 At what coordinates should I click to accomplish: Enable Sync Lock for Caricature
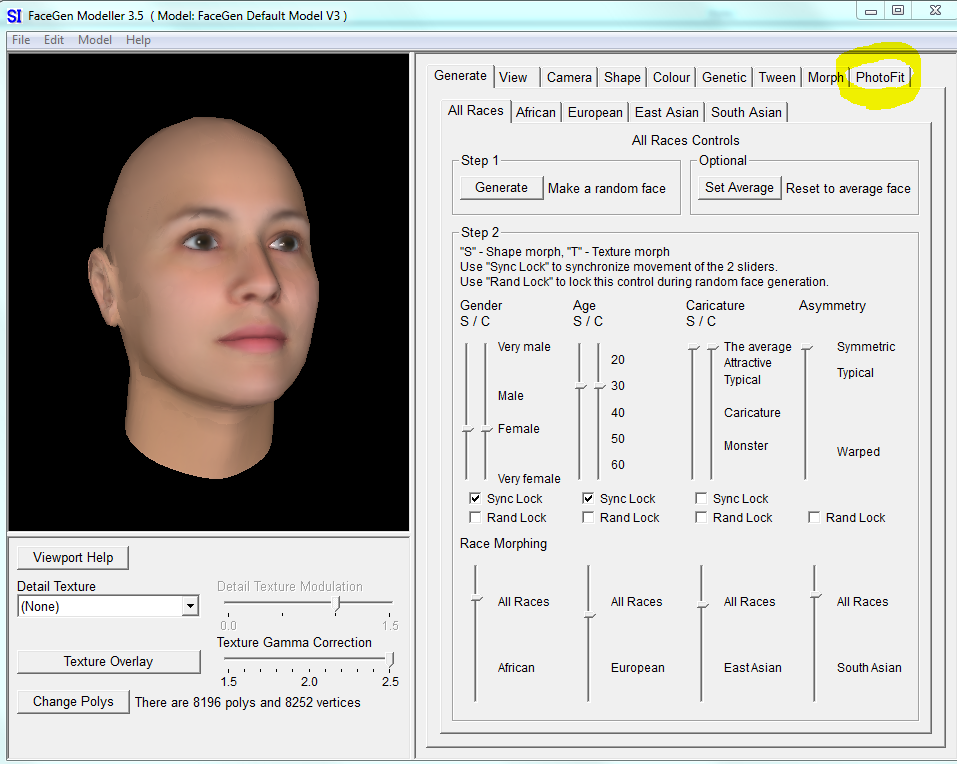point(701,498)
